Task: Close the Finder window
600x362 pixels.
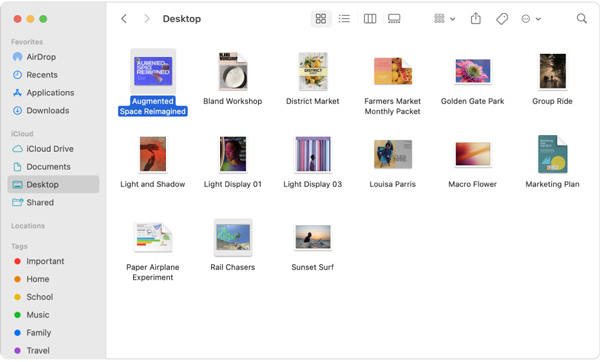Action: pyautogui.click(x=17, y=19)
